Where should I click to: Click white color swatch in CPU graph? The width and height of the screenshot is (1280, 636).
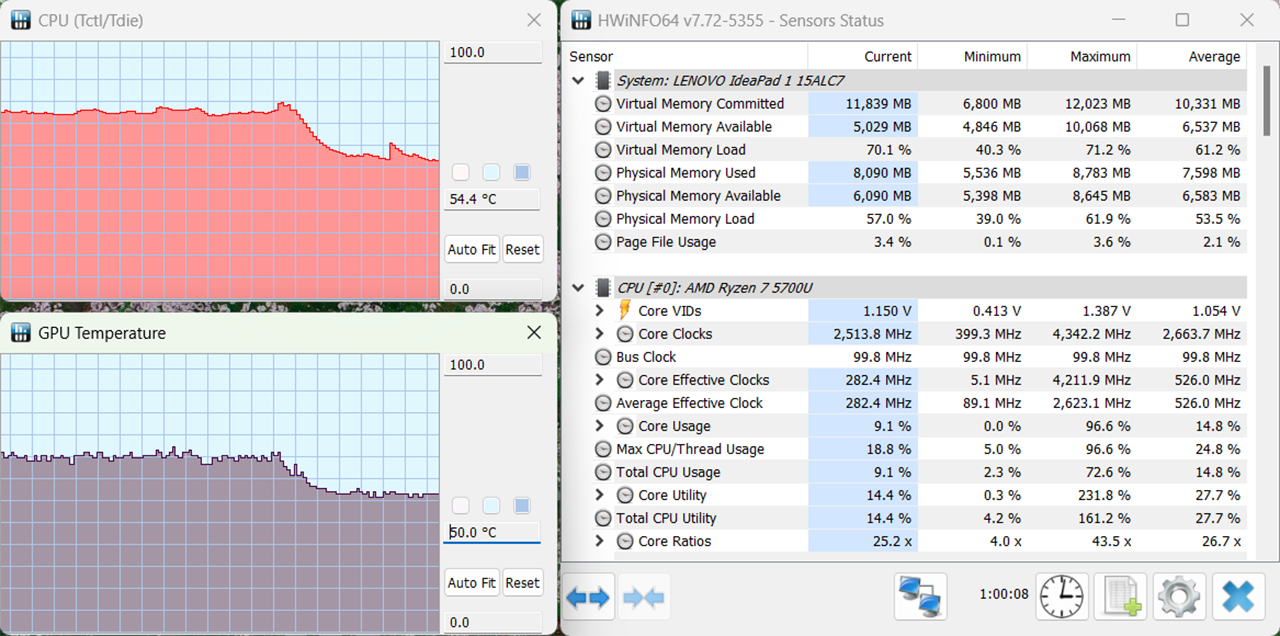[460, 173]
